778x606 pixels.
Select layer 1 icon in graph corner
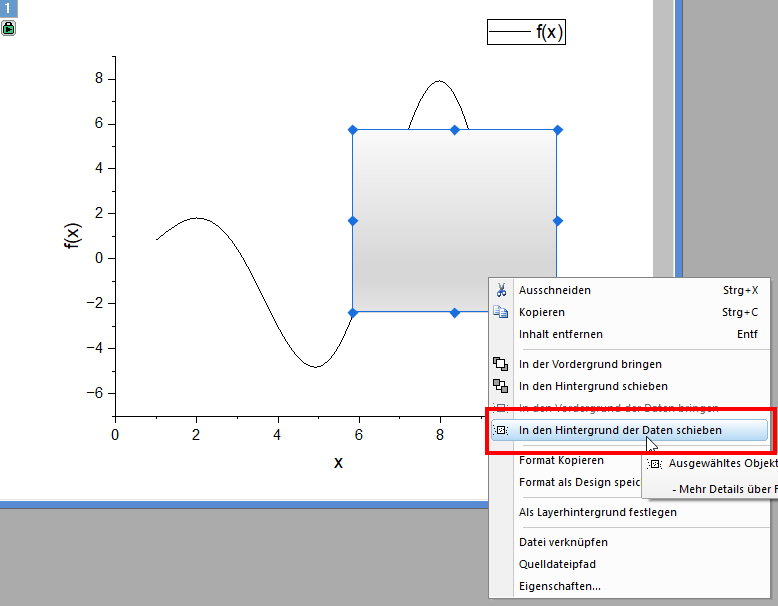pyautogui.click(x=9, y=9)
